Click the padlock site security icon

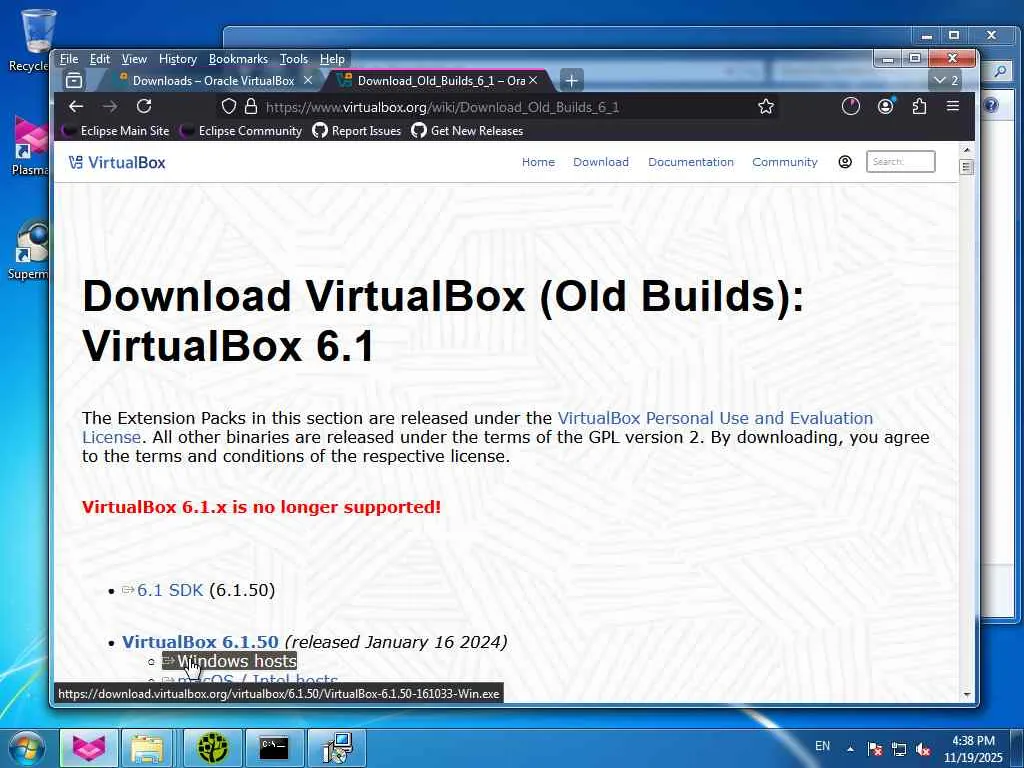251,106
